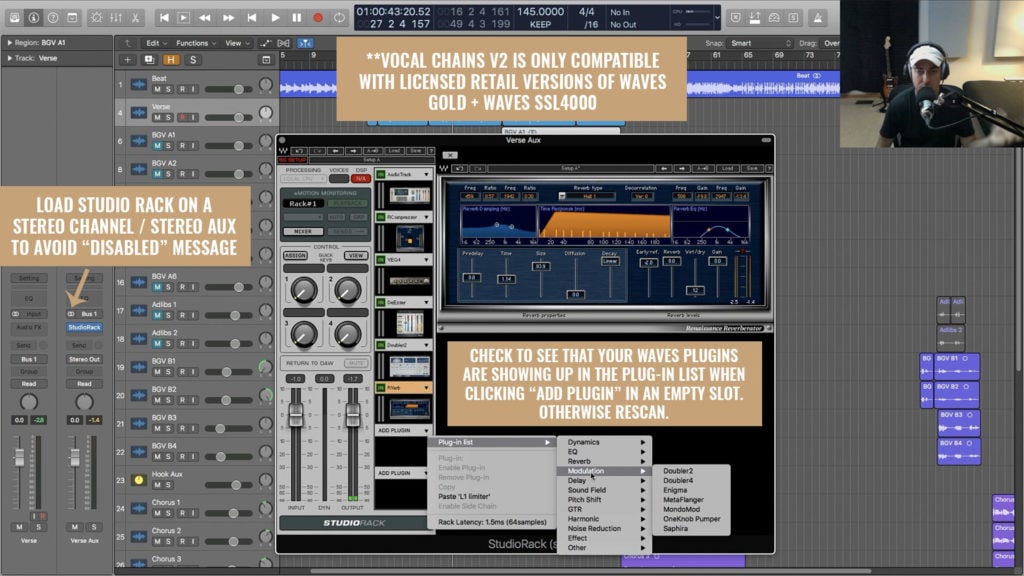Click the BGV B3 track icon
Image resolution: width=1024 pixels, height=576 pixels.
138,423
